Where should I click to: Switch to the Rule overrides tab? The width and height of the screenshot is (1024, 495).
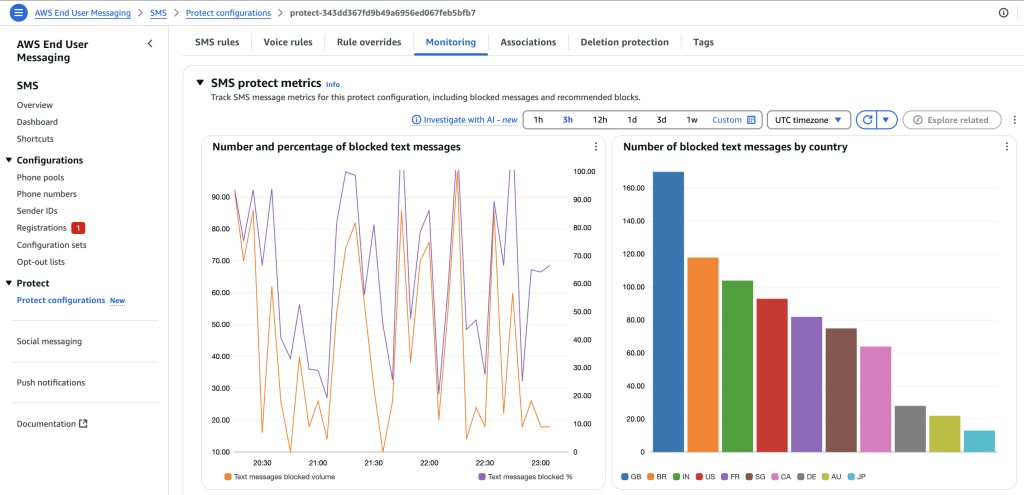point(369,42)
